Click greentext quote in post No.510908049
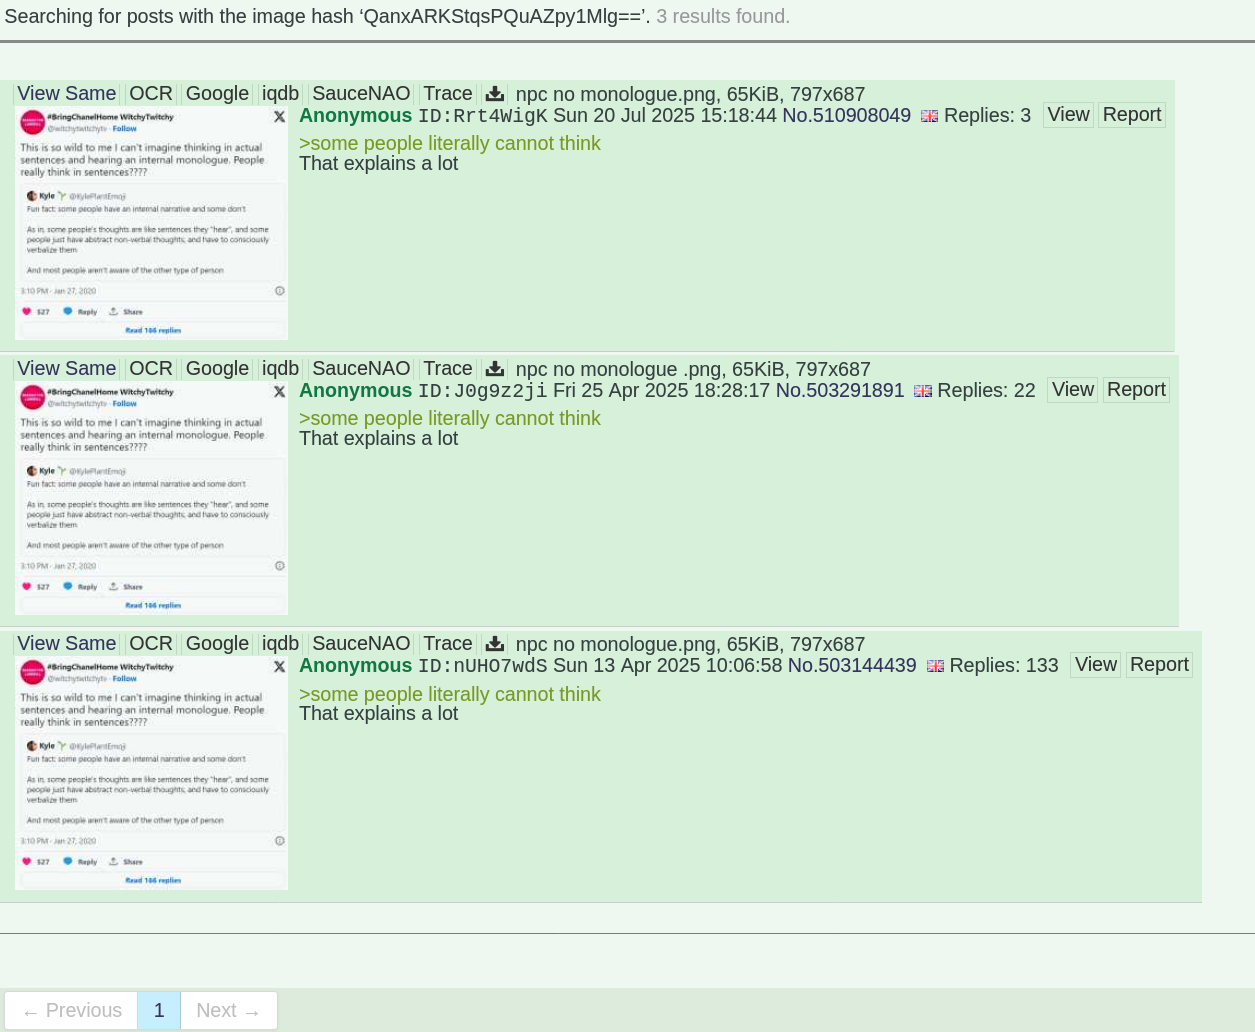This screenshot has height=1032, width=1255. (x=450, y=143)
